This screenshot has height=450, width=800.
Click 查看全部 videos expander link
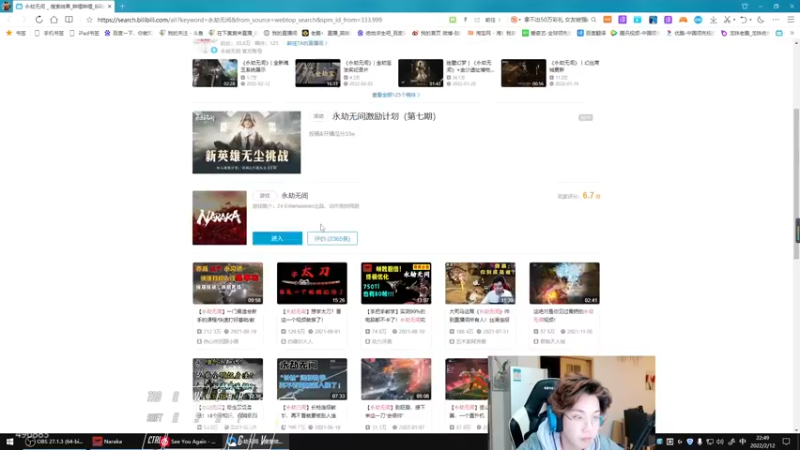[396, 95]
